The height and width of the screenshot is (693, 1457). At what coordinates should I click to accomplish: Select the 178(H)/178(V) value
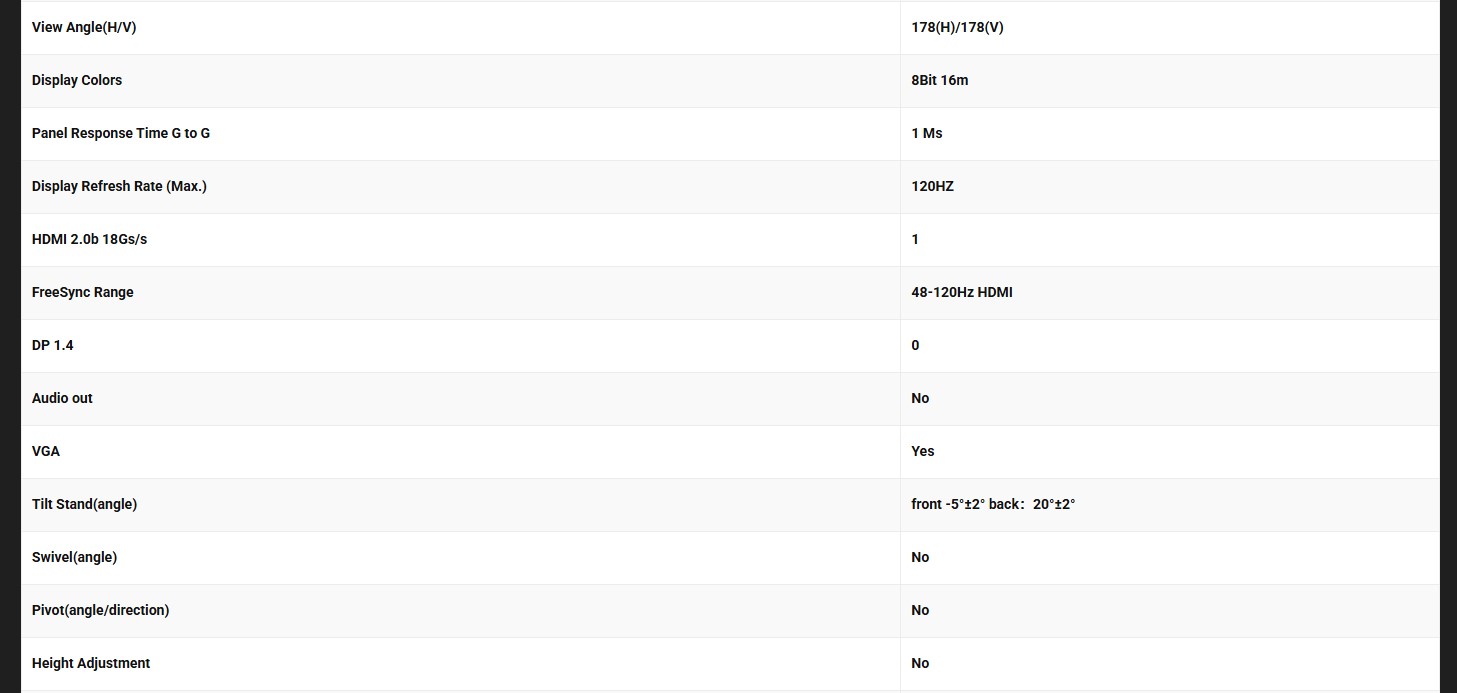[x=957, y=27]
